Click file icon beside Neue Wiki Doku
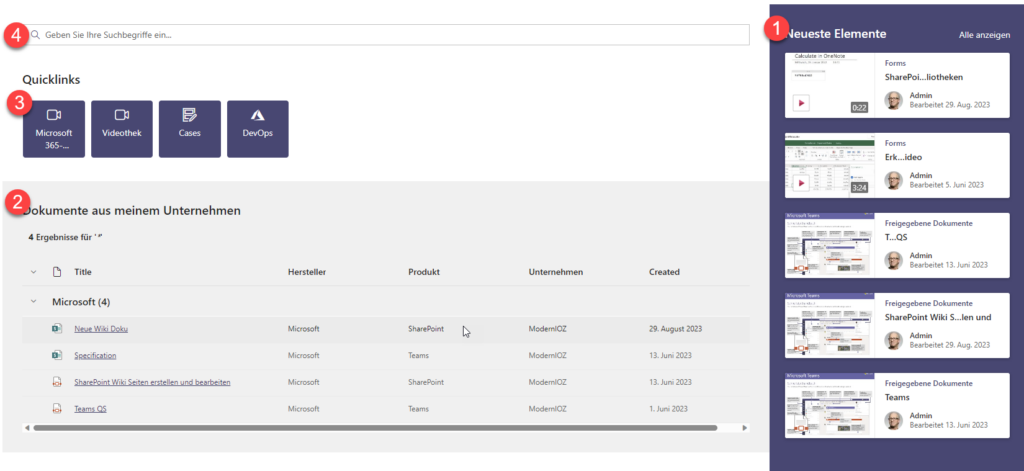The height and width of the screenshot is (471, 1024). [57, 329]
